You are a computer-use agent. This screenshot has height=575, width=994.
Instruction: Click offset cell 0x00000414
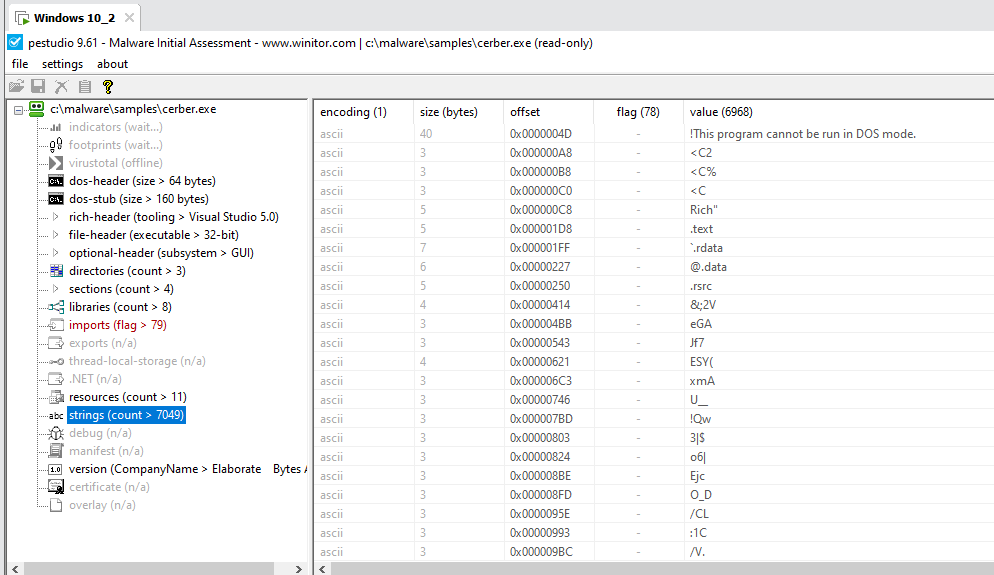[539, 305]
